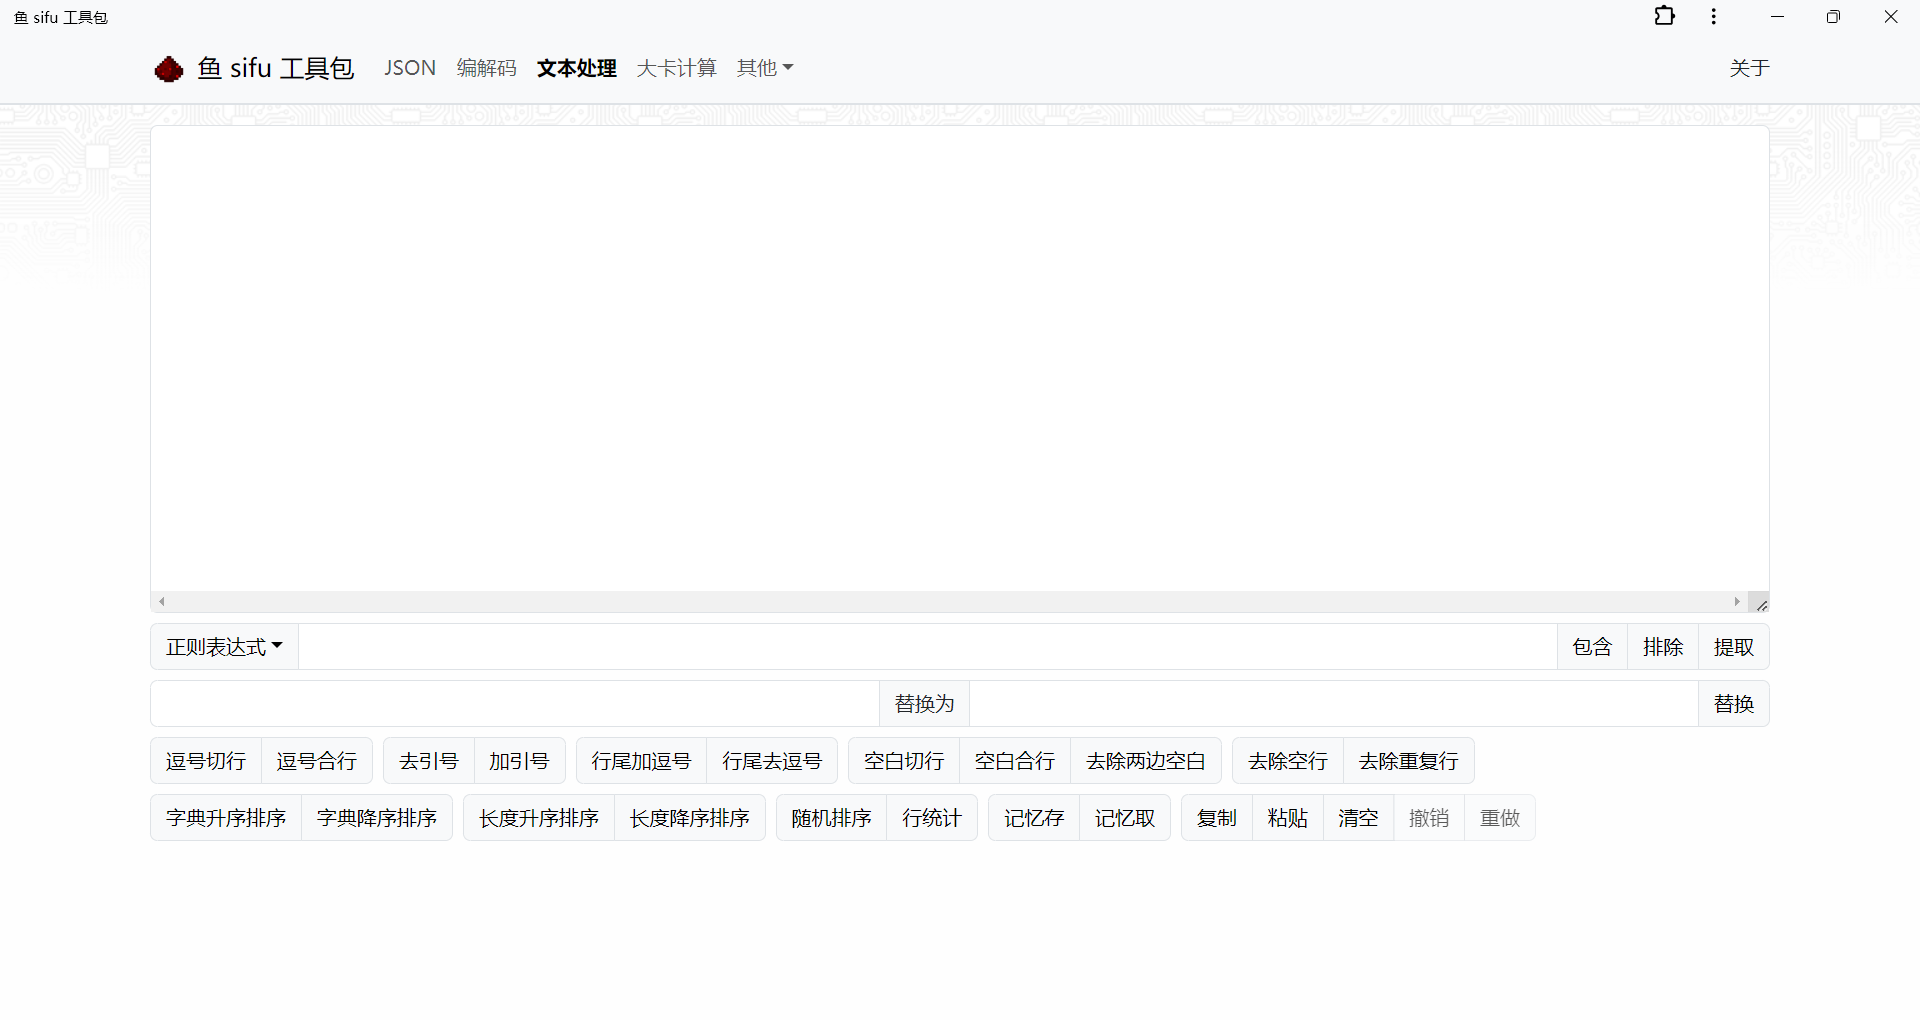Click 行统计 line count button

(932, 818)
